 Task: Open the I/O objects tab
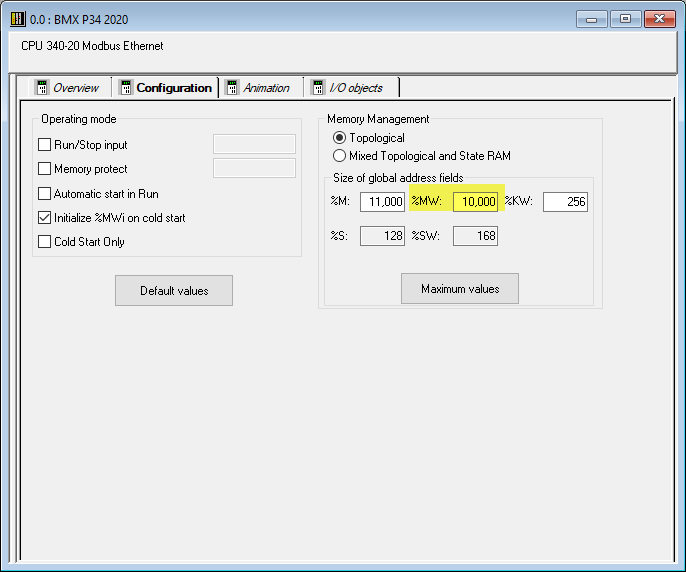(352, 88)
